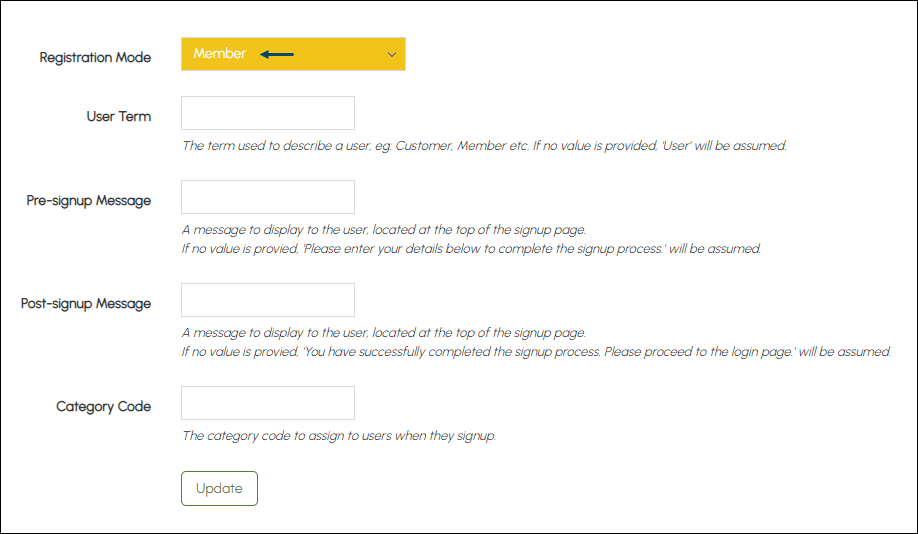Viewport: 918px width, 534px height.
Task: Click the 'Please enter your details below' hint line
Action: pyautogui.click(x=471, y=249)
